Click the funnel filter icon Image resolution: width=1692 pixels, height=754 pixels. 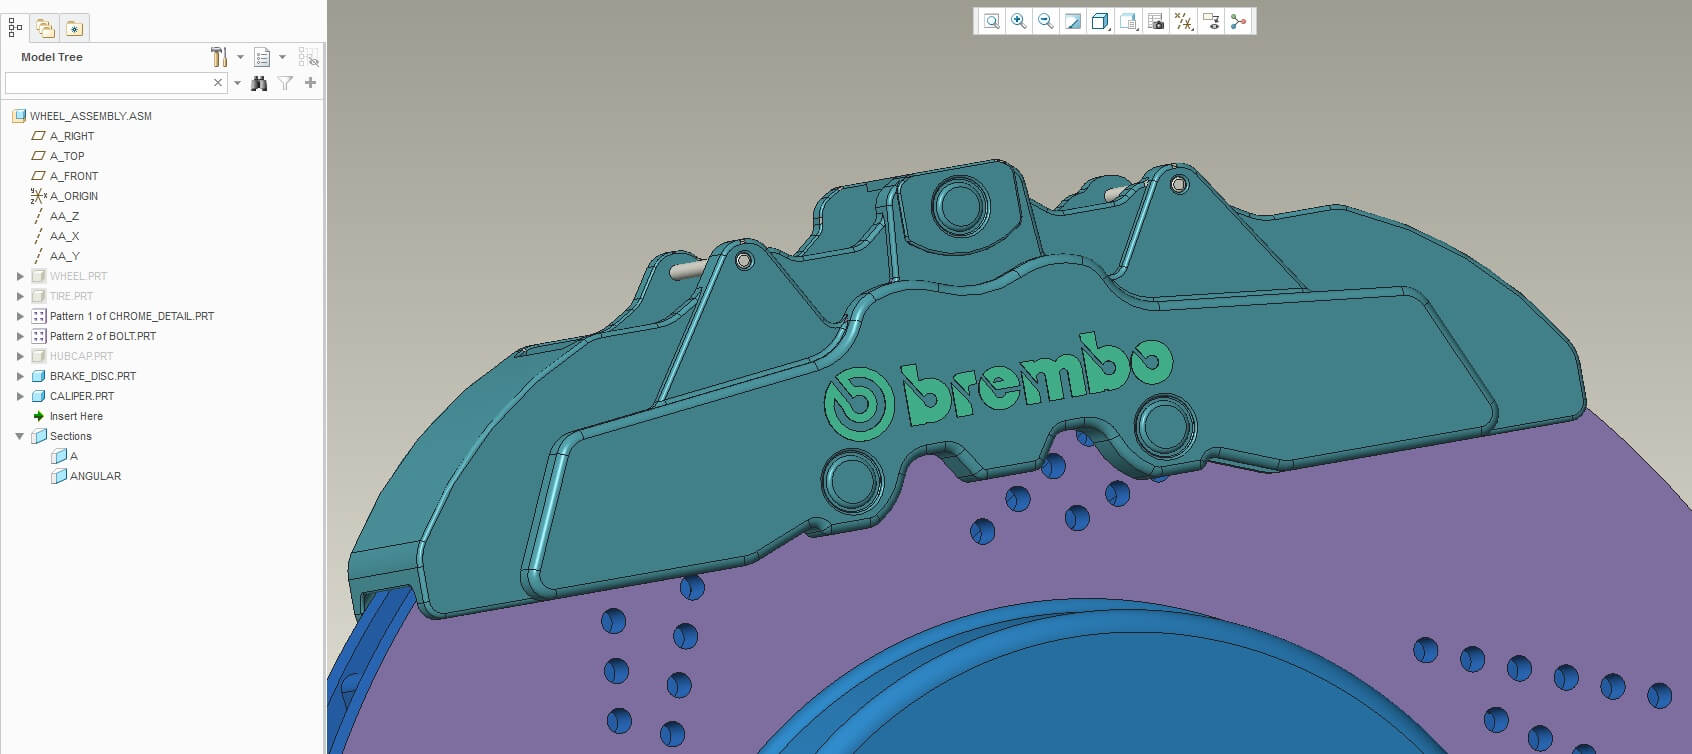(285, 83)
